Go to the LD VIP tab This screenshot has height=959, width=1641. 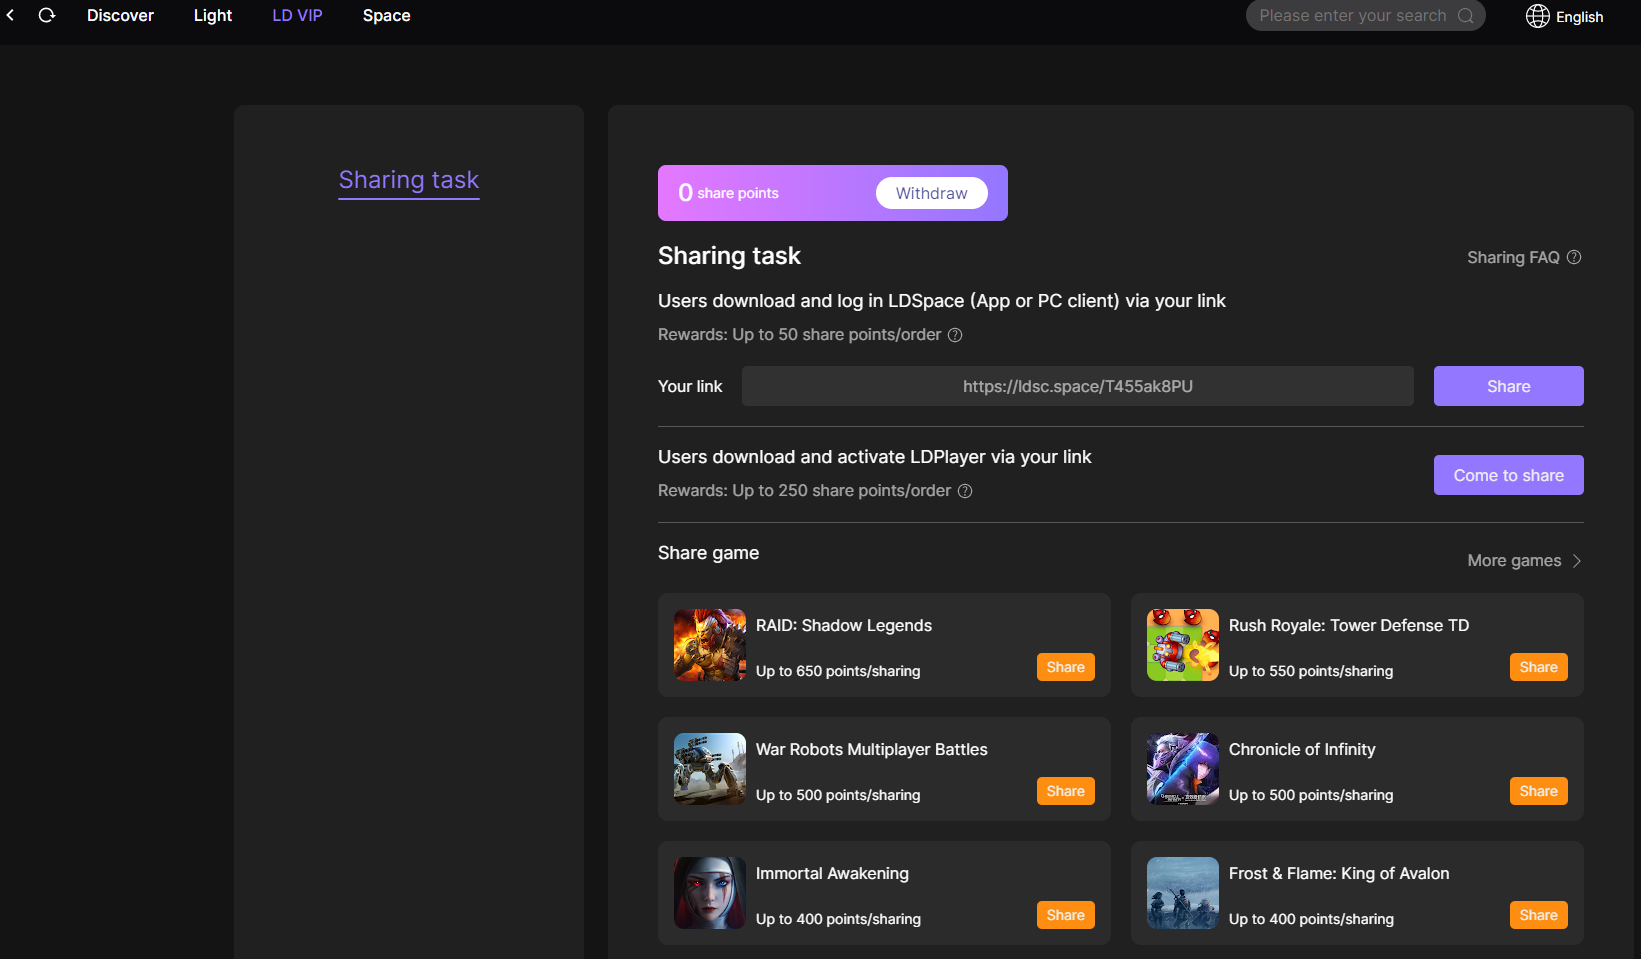(297, 15)
